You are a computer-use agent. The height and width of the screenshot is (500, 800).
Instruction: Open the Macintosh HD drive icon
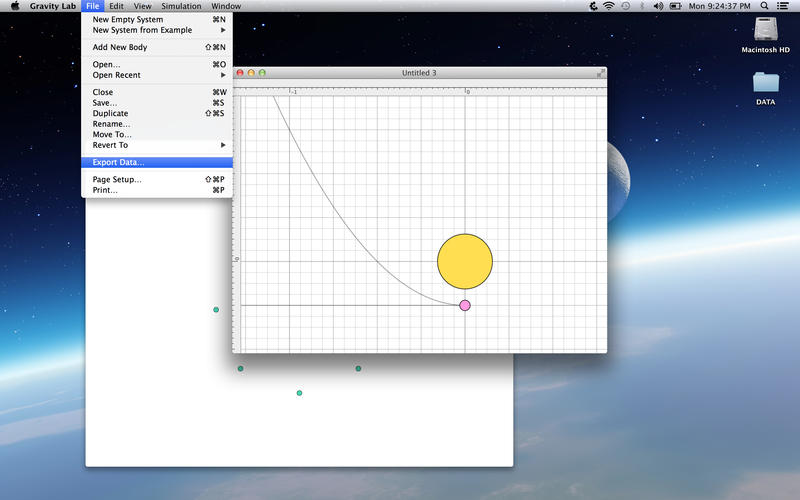click(765, 30)
